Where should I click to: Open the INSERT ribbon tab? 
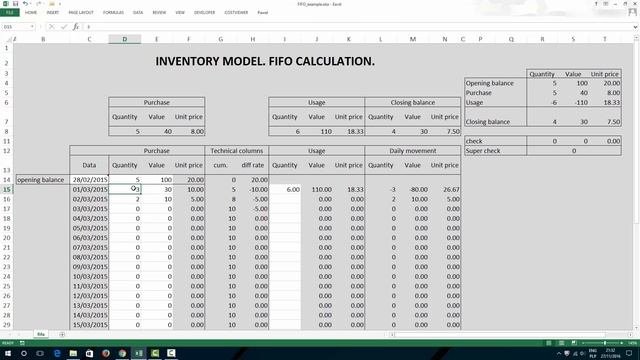(53, 13)
